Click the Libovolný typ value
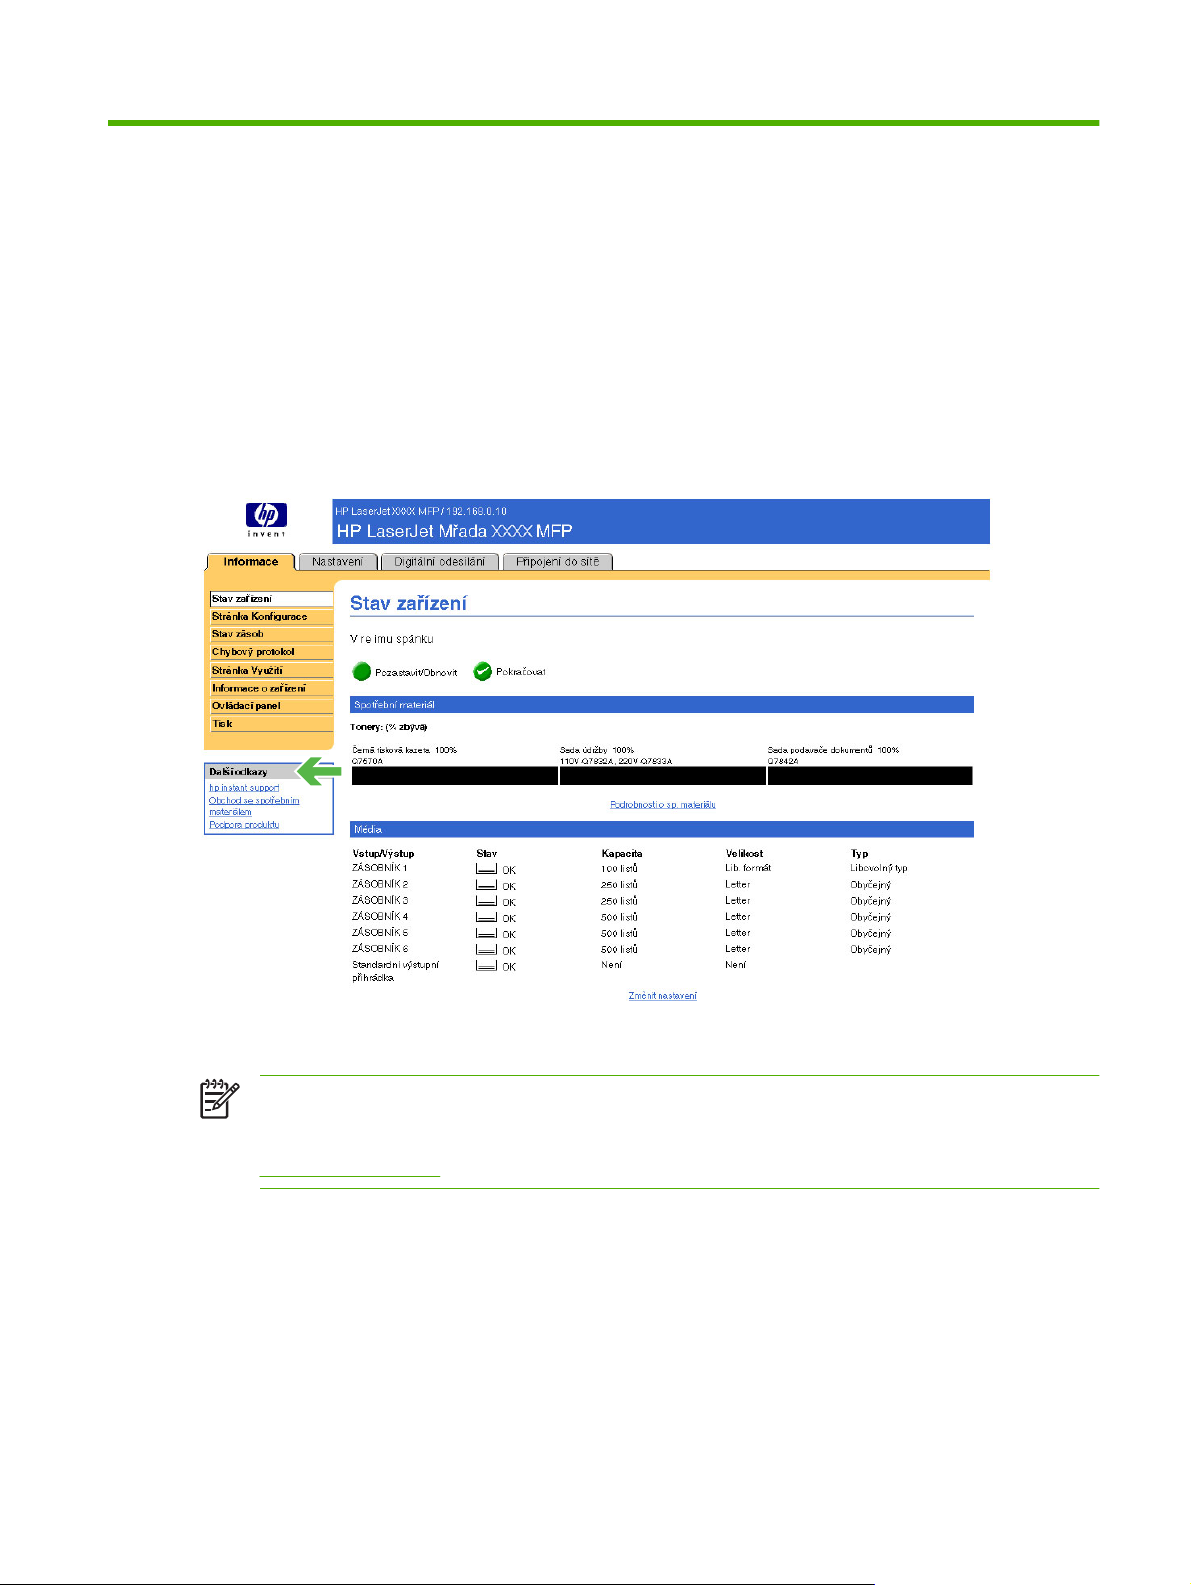The image size is (1191, 1585). tap(879, 868)
